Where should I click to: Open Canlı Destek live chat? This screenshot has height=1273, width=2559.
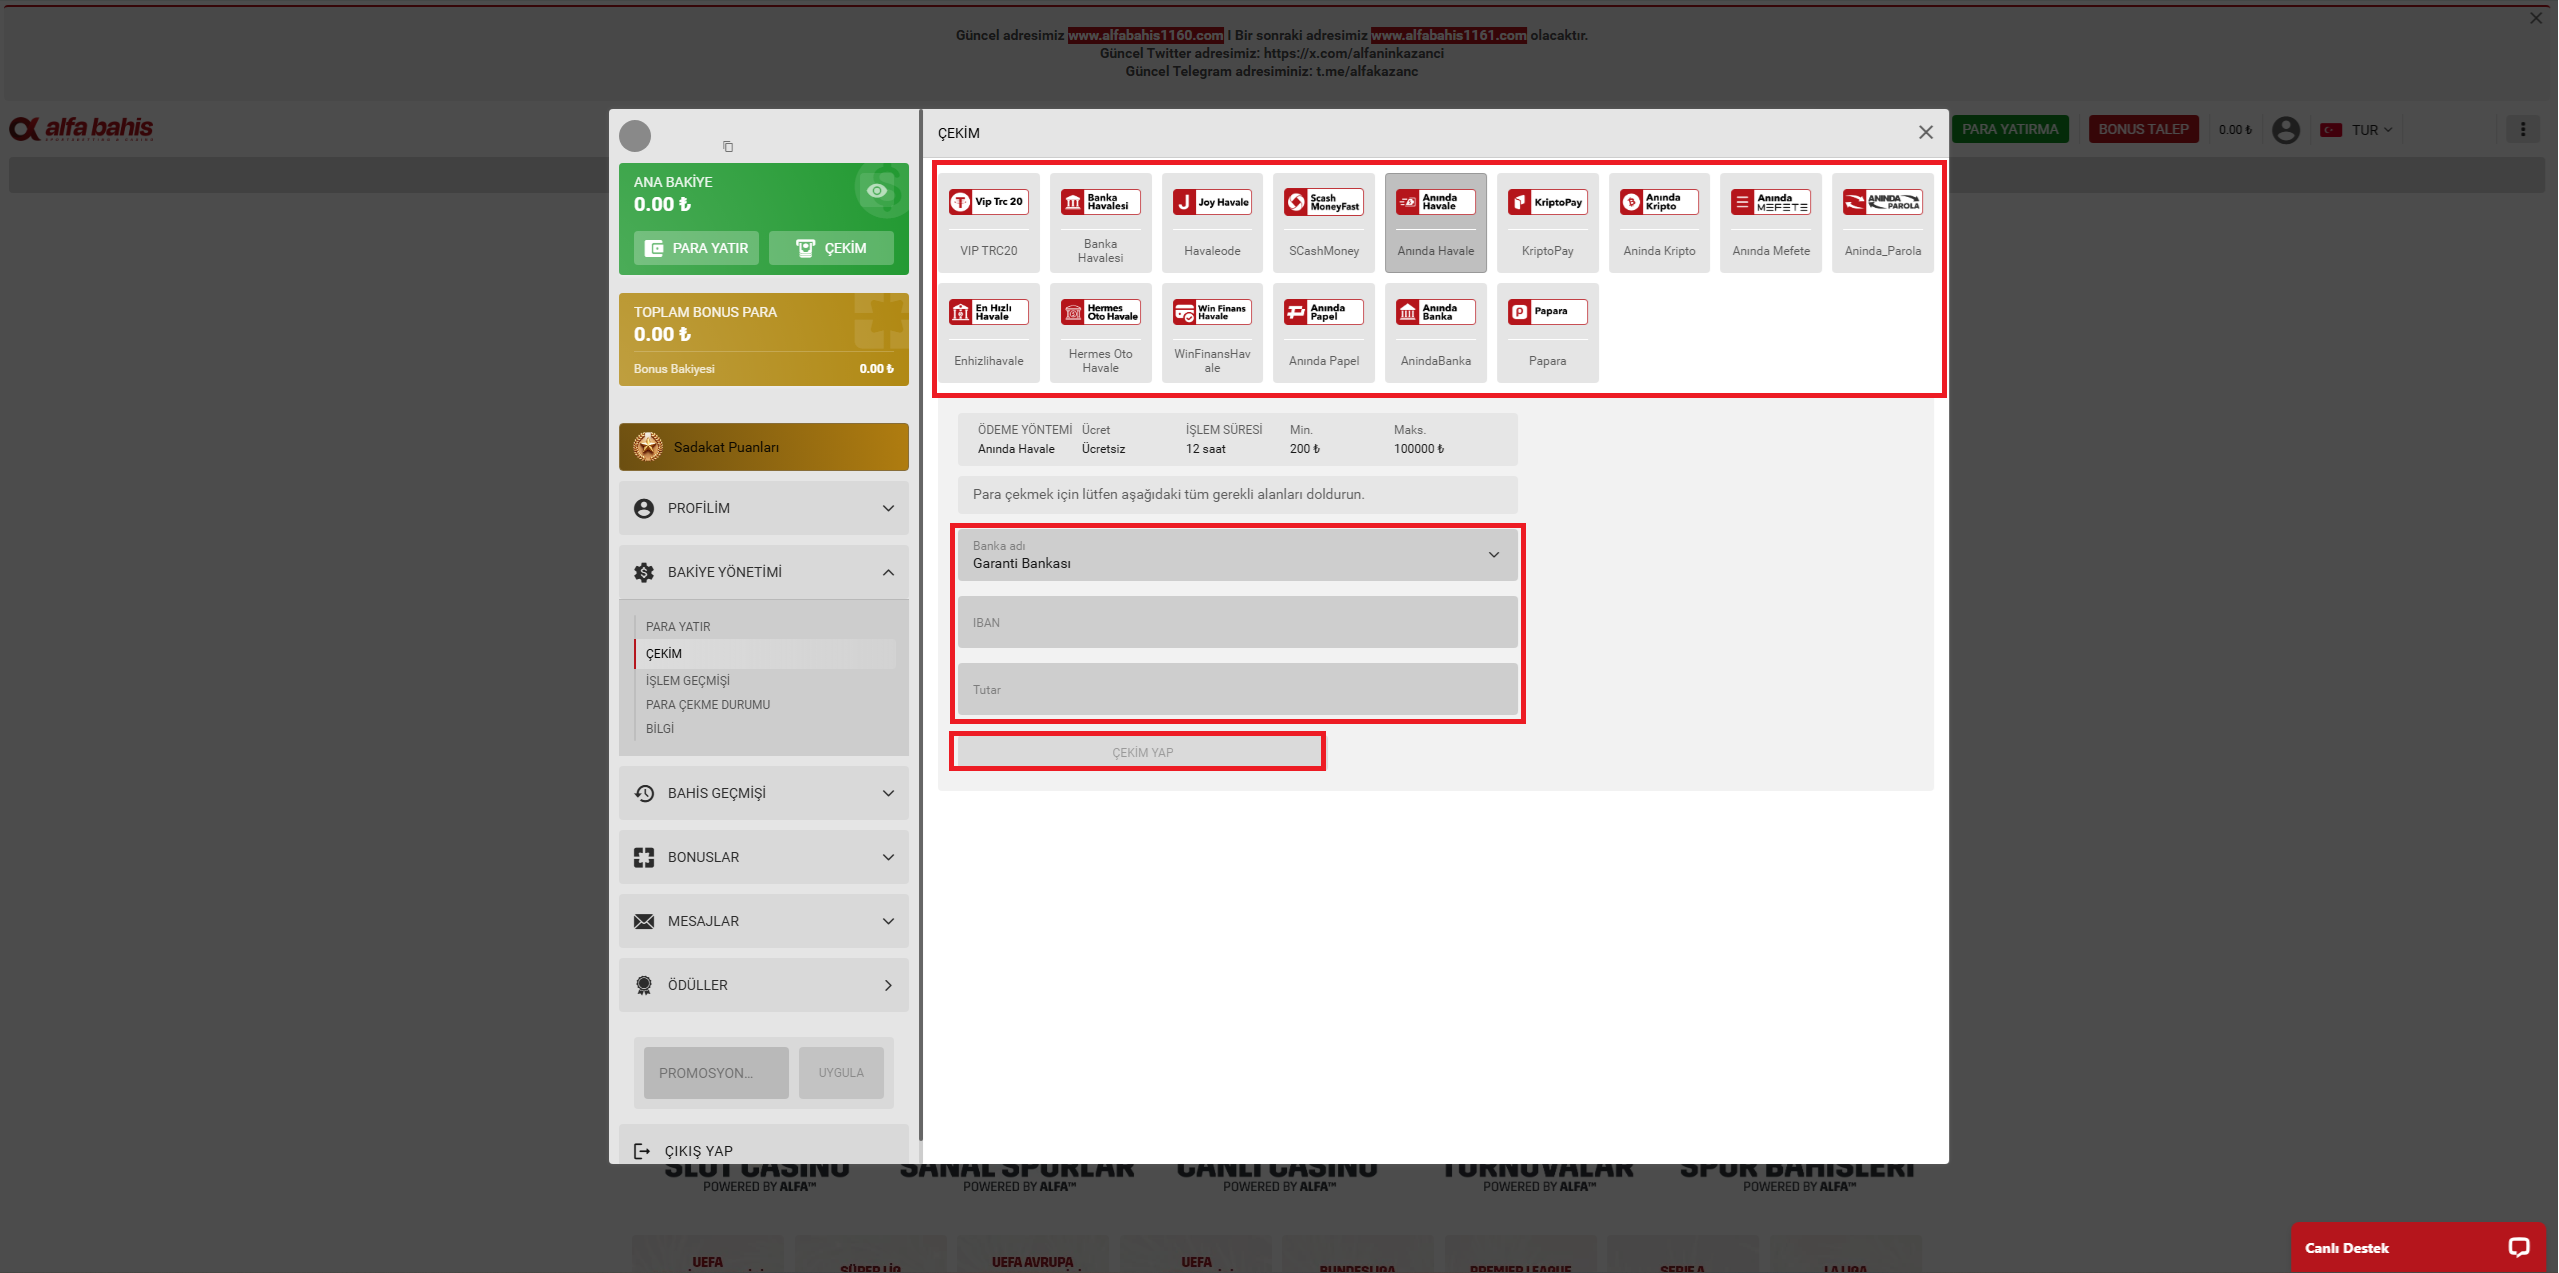(2417, 1247)
